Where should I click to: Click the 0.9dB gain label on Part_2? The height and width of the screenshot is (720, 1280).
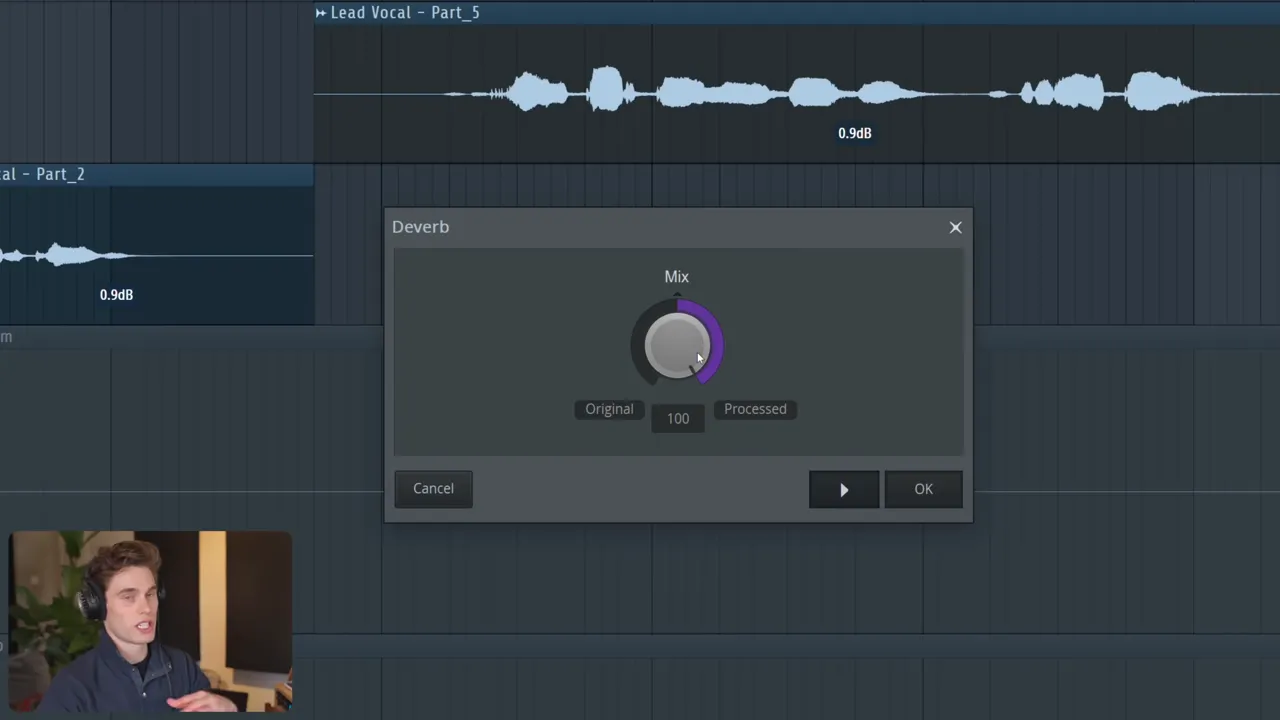click(x=116, y=295)
